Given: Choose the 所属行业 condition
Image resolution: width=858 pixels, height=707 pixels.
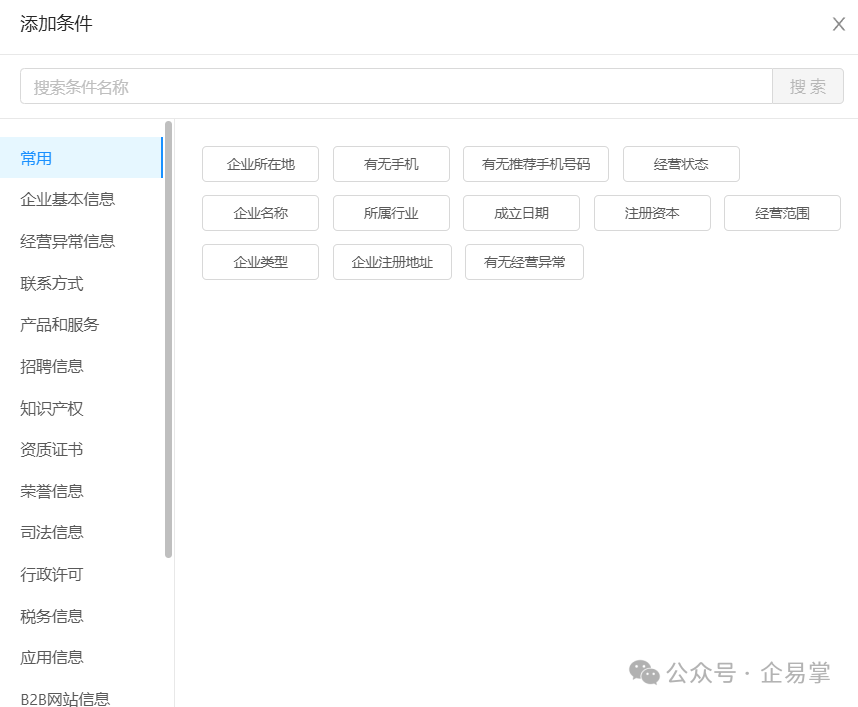Looking at the screenshot, I should tap(391, 213).
